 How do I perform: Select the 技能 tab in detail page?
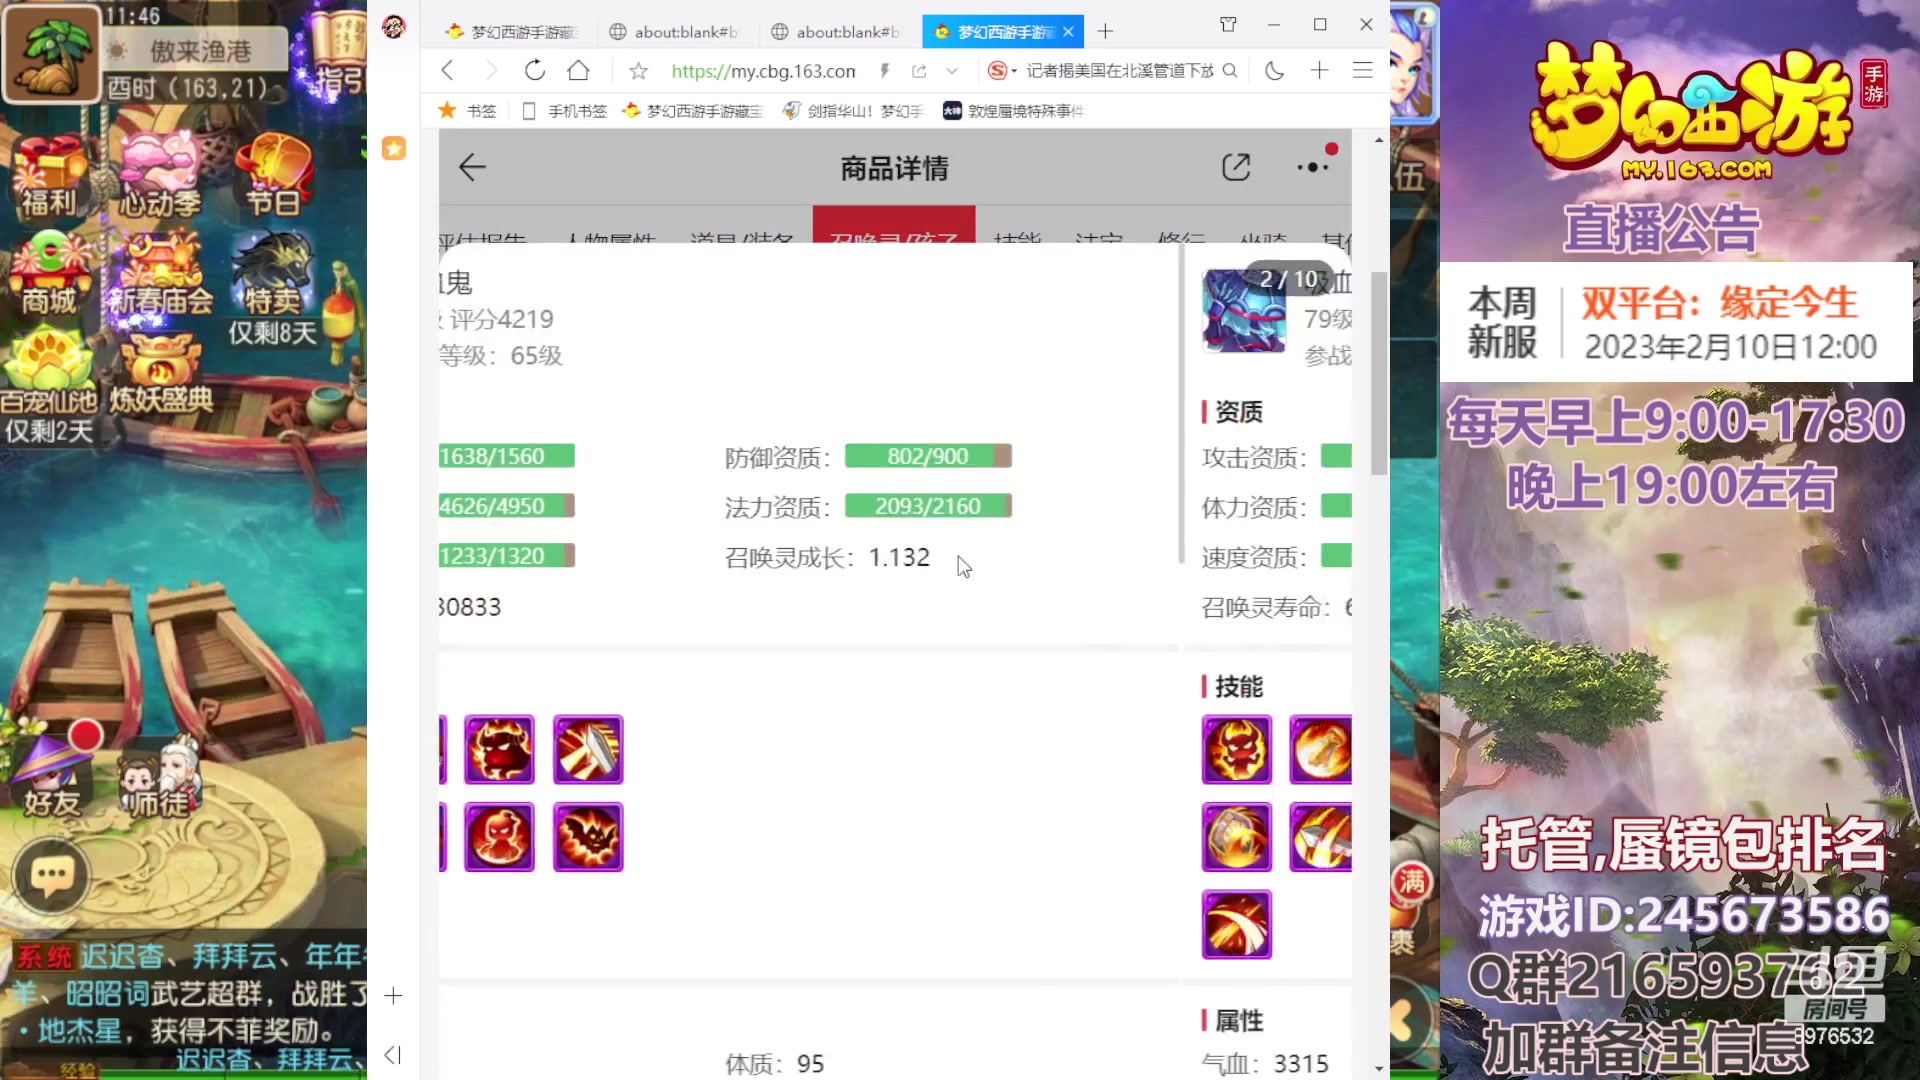tap(1017, 238)
